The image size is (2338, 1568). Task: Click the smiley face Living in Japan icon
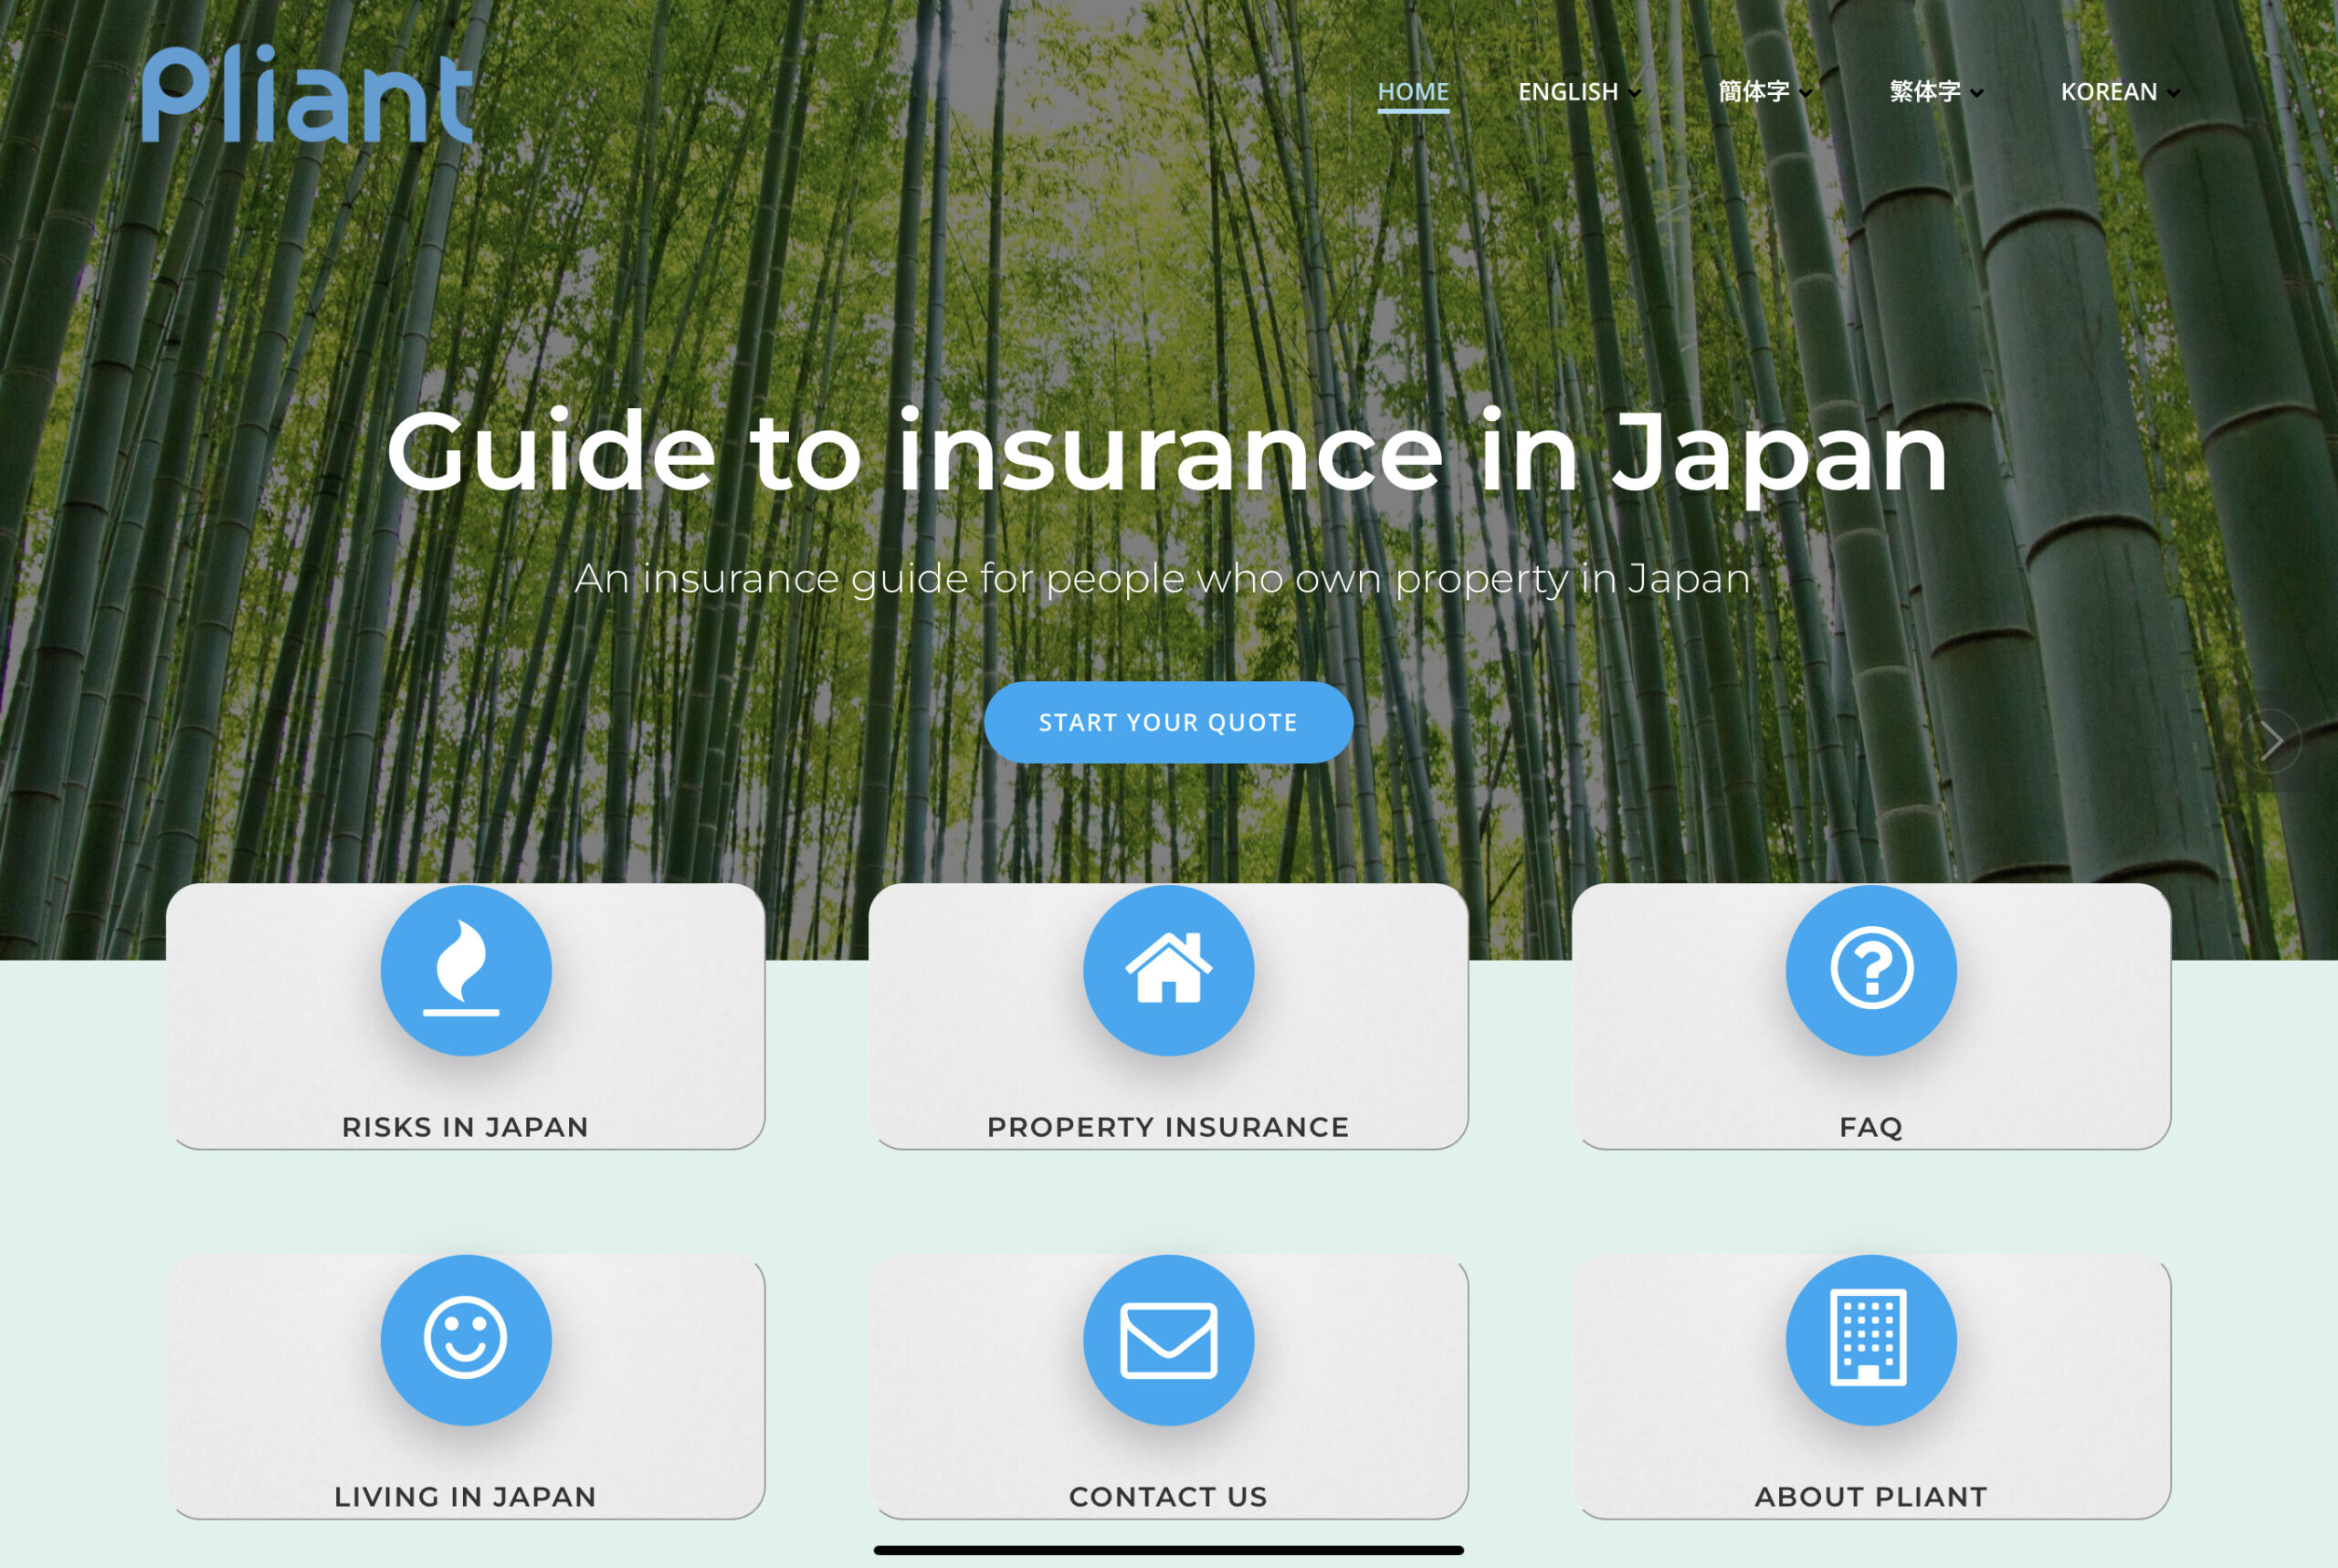click(x=465, y=1340)
